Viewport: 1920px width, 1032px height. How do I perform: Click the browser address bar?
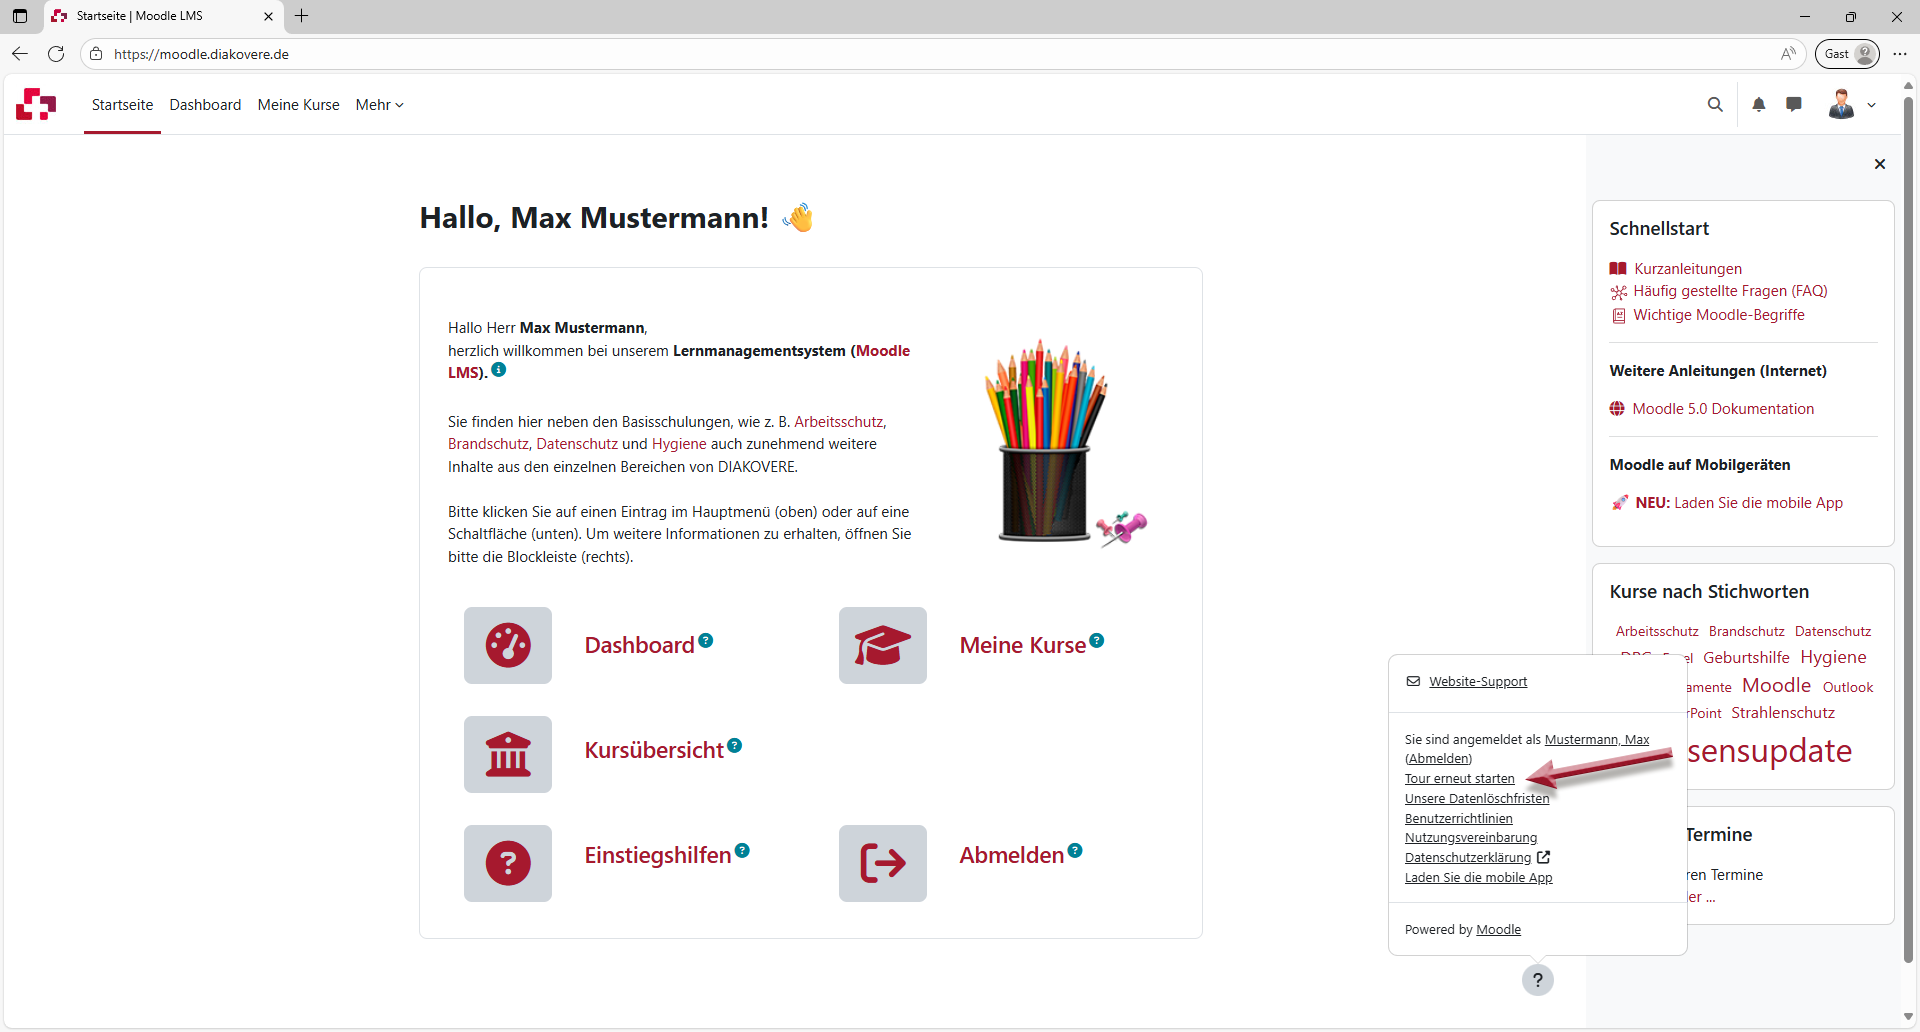tap(900, 54)
